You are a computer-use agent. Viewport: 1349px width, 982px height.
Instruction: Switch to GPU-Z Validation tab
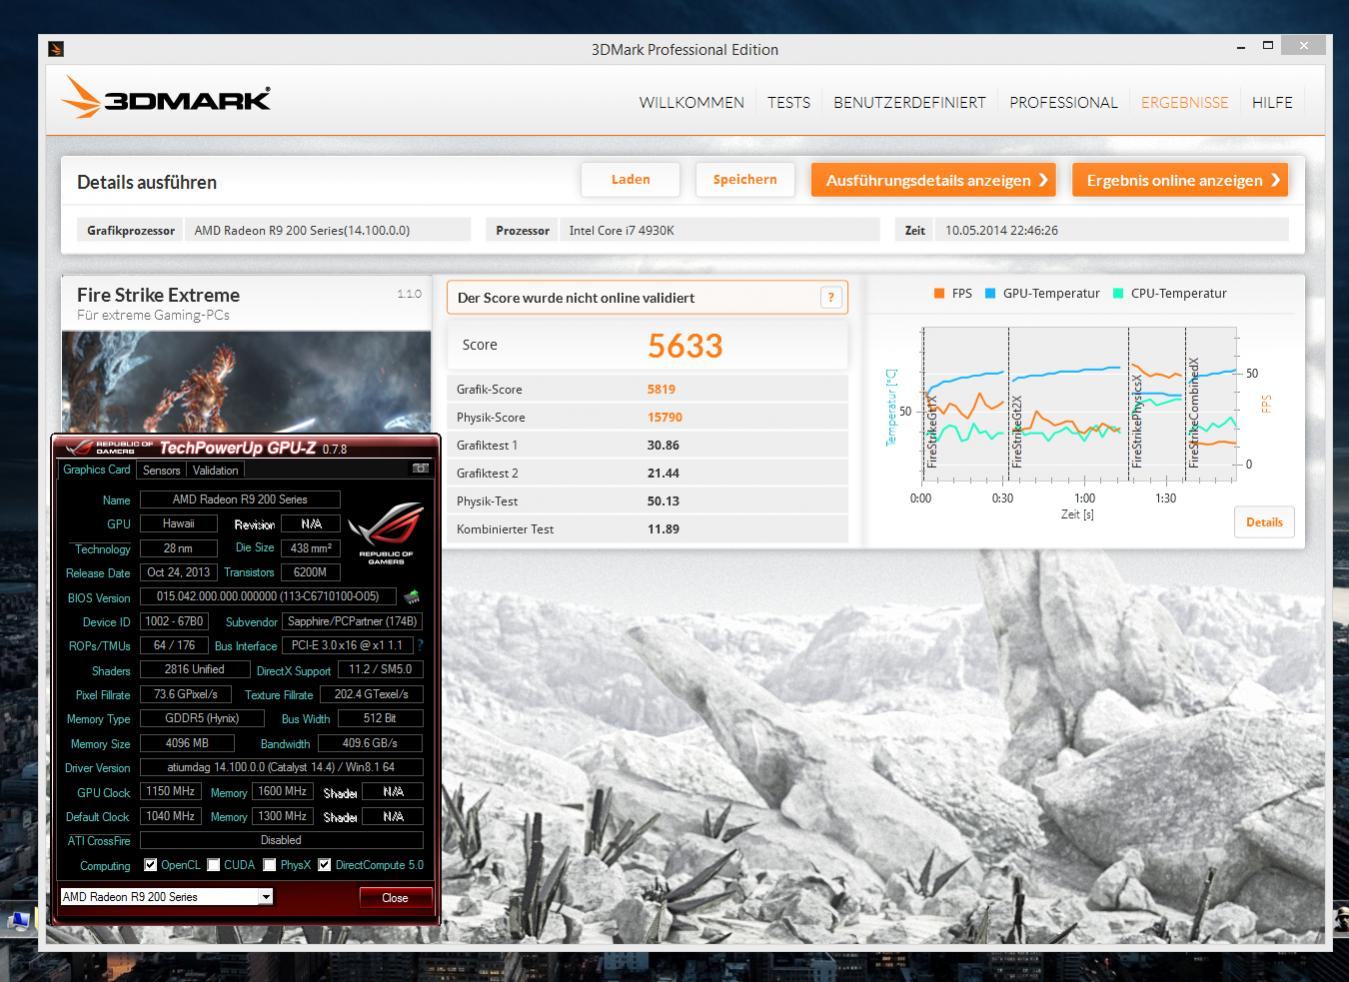pos(216,470)
